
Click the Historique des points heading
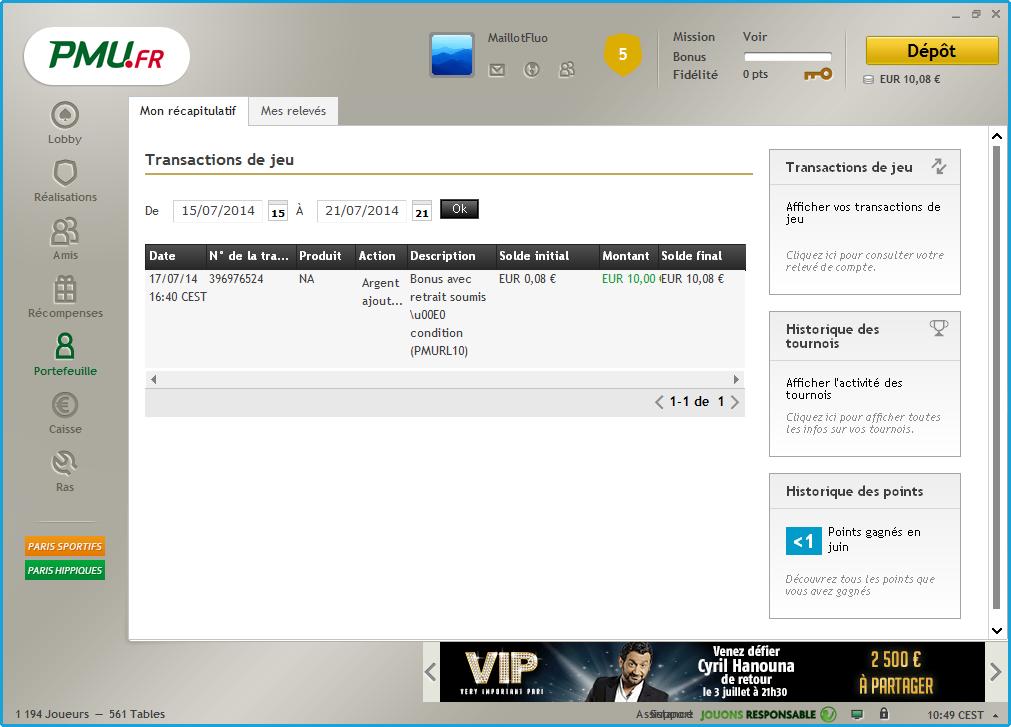click(854, 491)
